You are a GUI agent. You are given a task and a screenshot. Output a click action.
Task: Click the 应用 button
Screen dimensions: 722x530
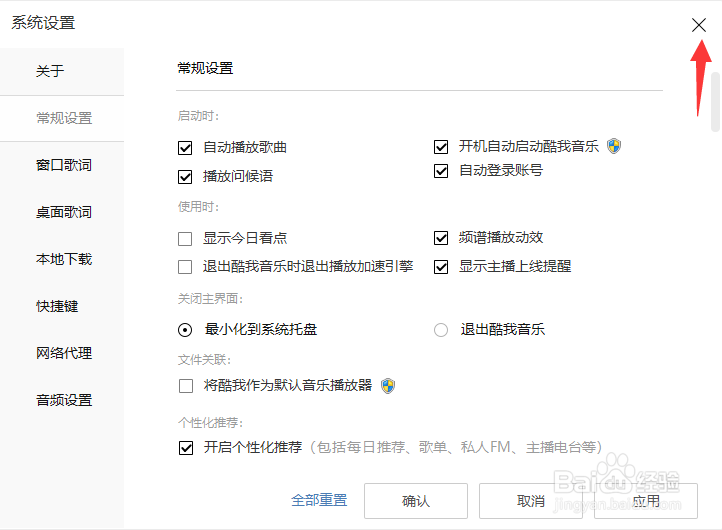click(646, 501)
